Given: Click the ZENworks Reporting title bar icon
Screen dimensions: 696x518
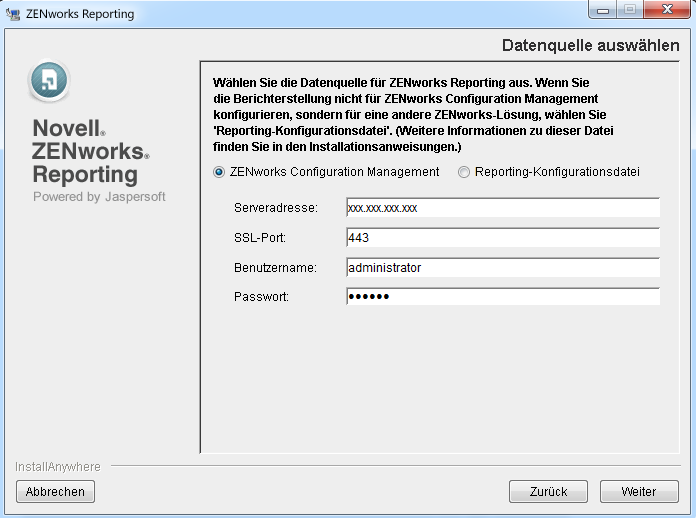Looking at the screenshot, I should 13,14.
